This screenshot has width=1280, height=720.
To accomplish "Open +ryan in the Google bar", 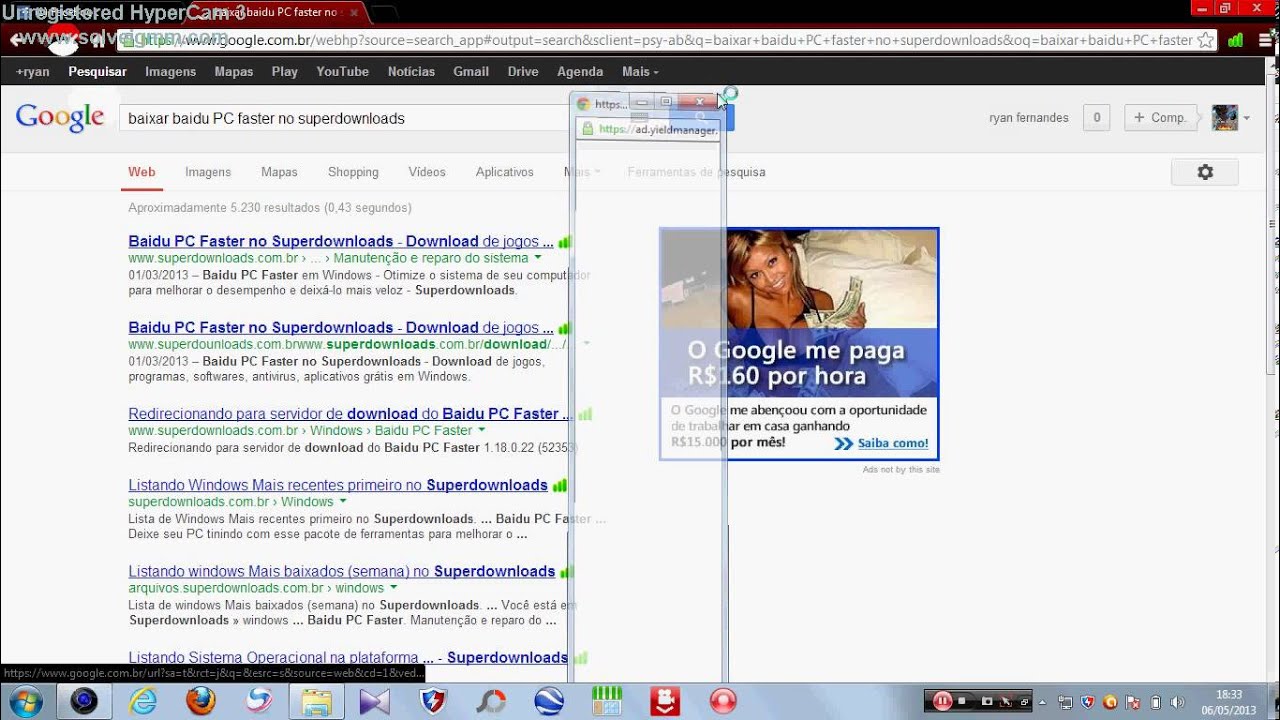I will (x=33, y=72).
